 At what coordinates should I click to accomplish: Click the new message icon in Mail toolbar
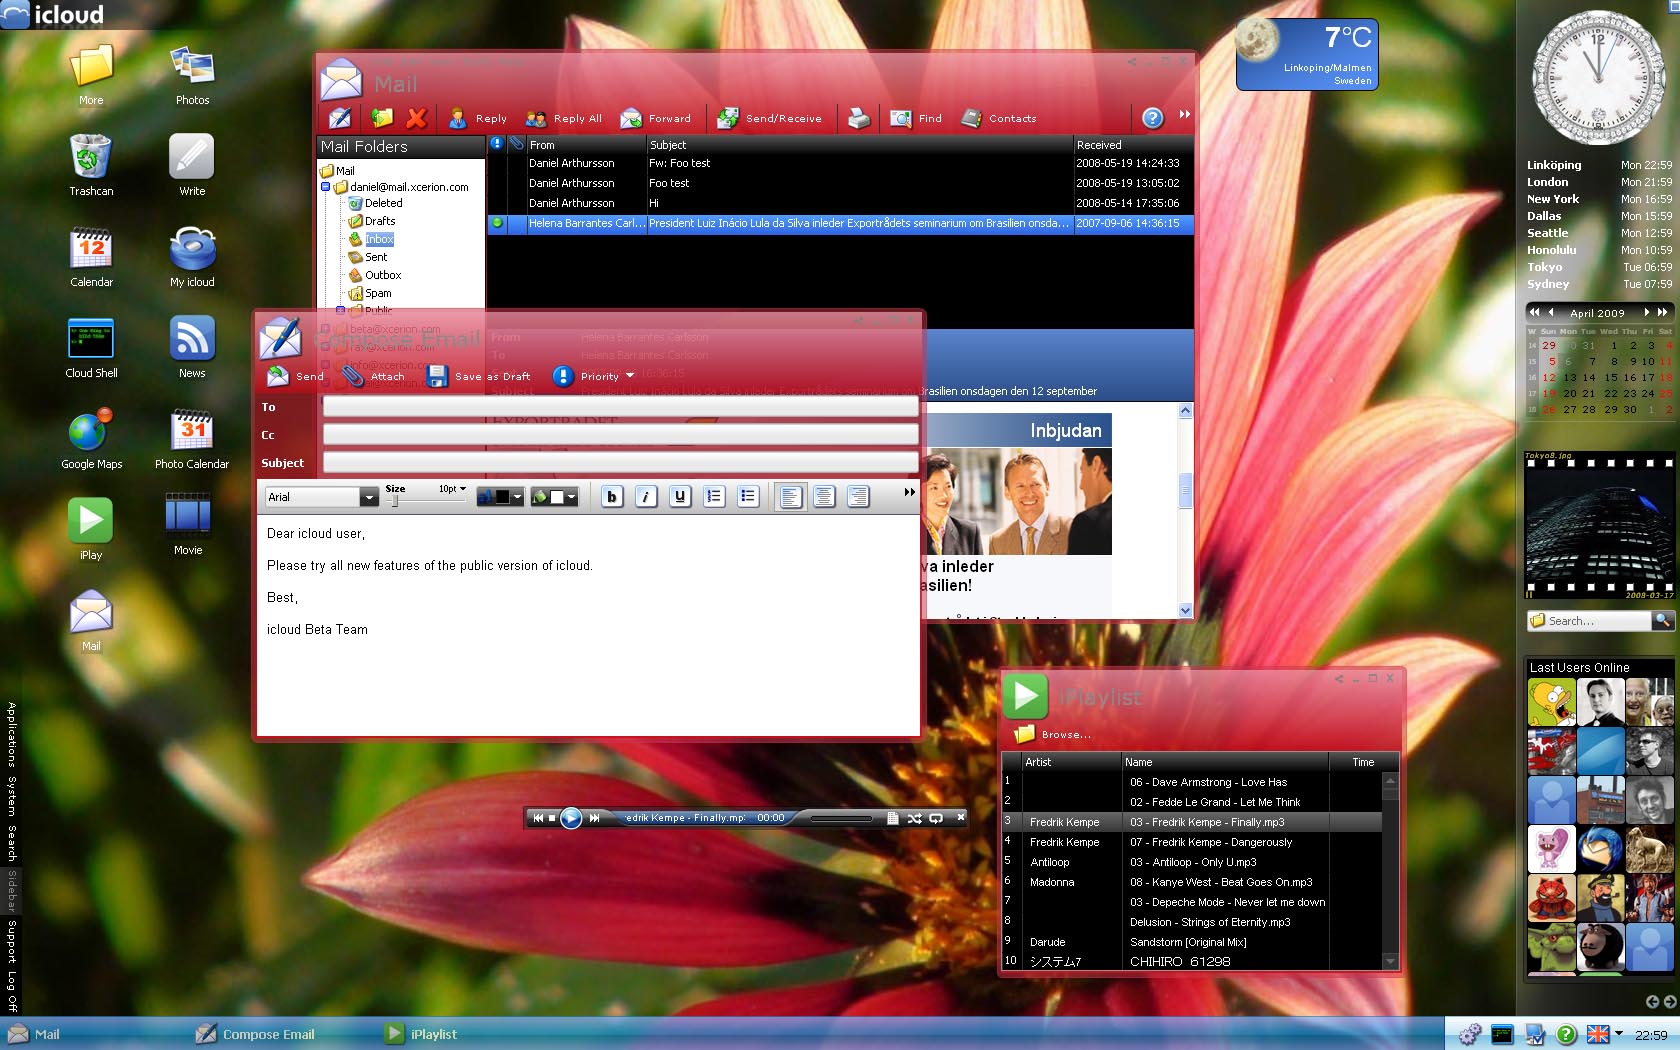340,118
